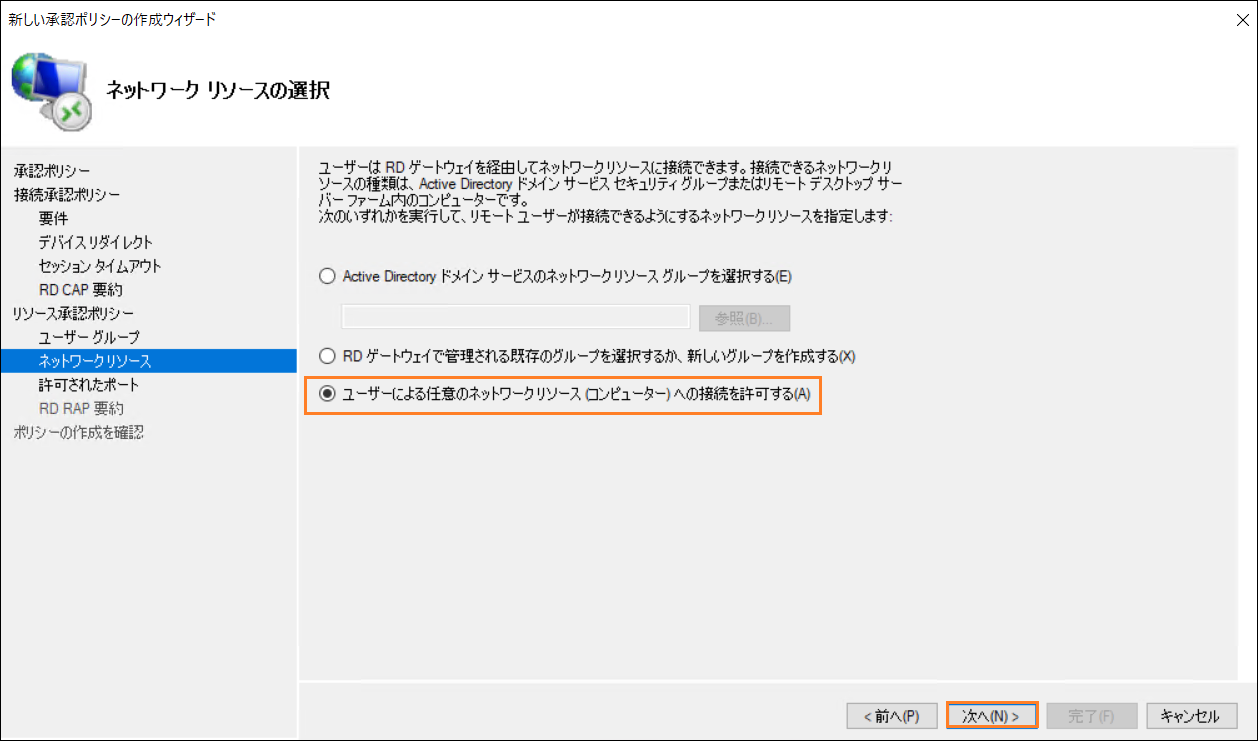Open the 接続承認ポリシー step in the sidebar

pos(67,194)
